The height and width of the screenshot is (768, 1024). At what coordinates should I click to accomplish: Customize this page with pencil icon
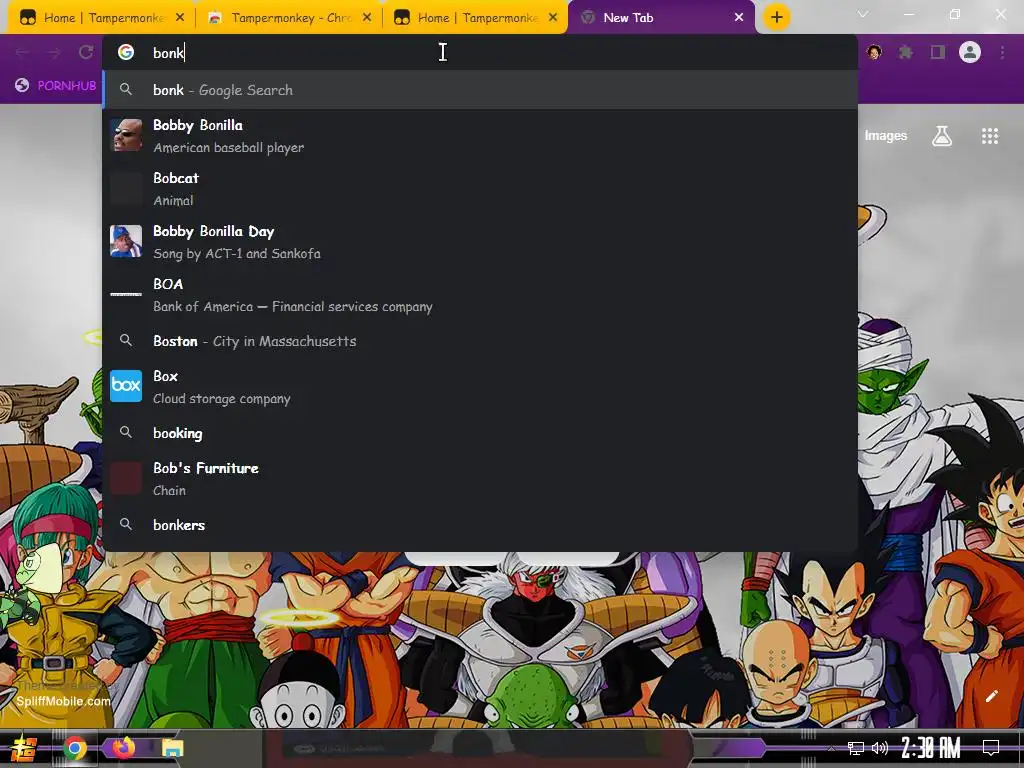pyautogui.click(x=991, y=696)
